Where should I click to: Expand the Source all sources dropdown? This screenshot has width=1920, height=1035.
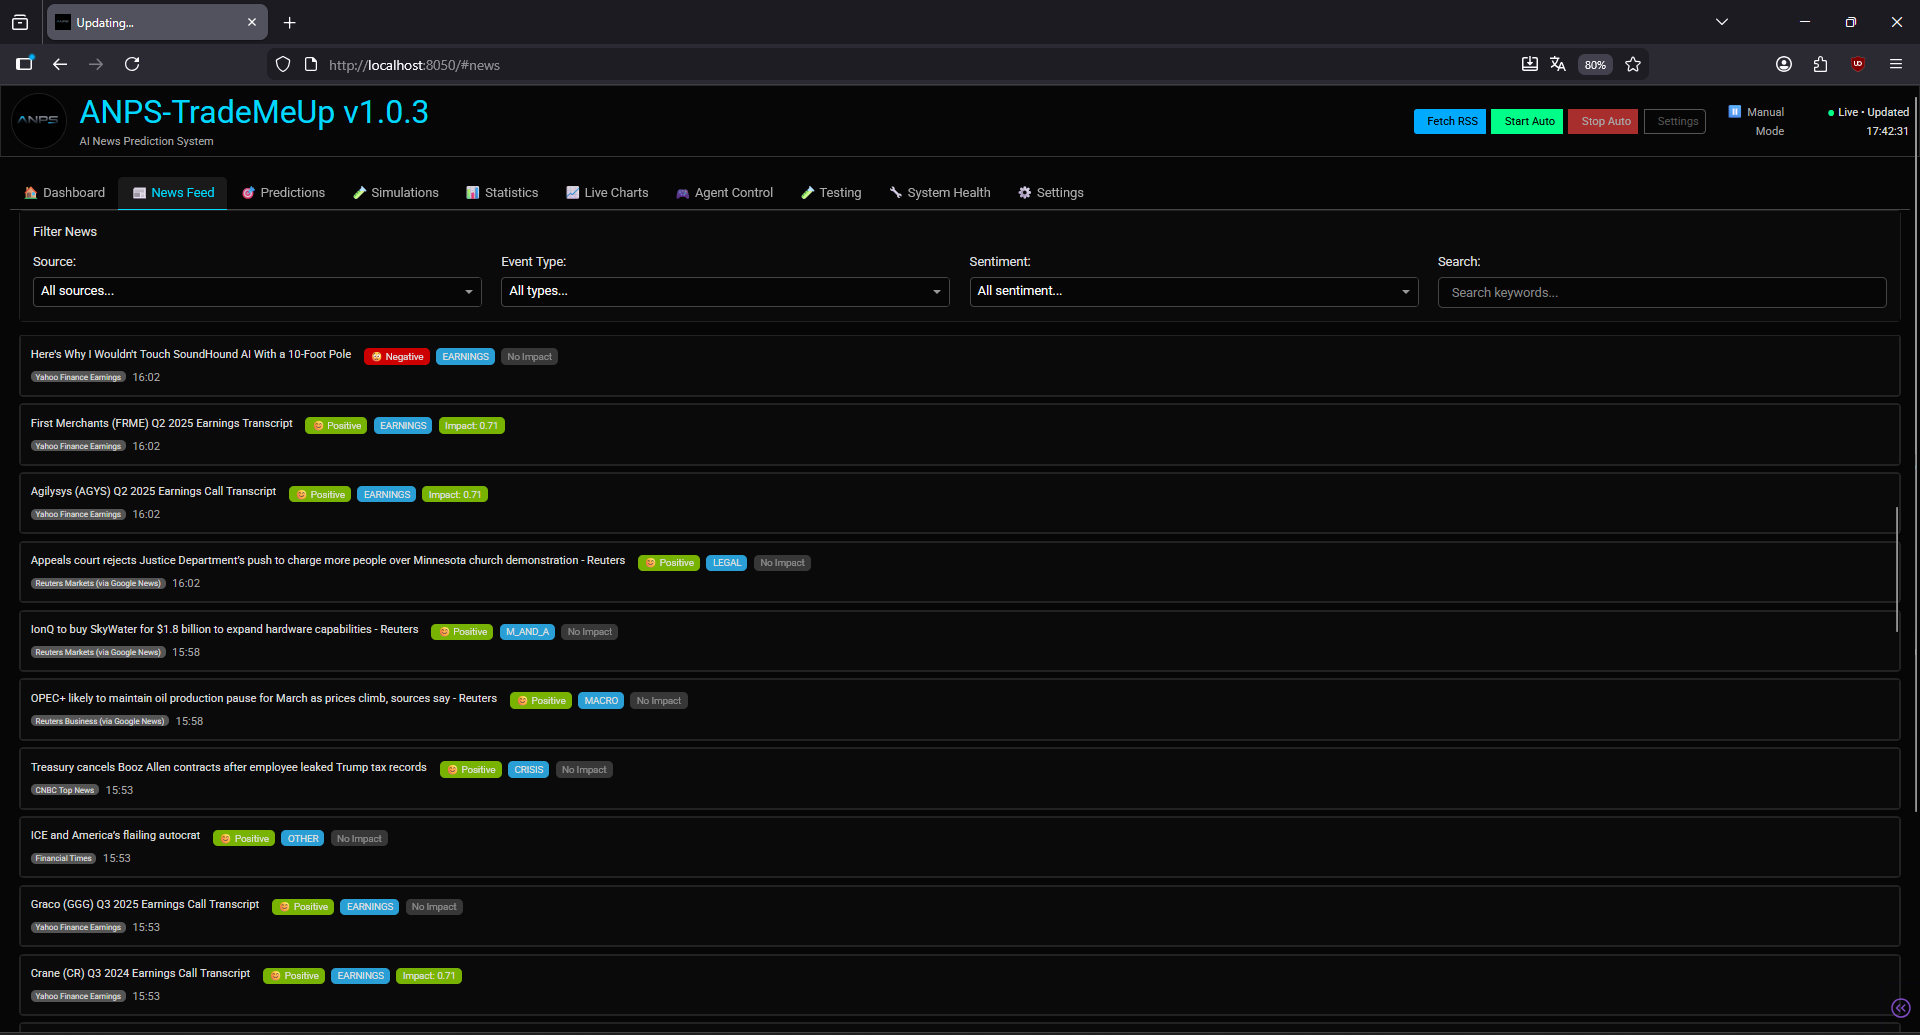(257, 291)
